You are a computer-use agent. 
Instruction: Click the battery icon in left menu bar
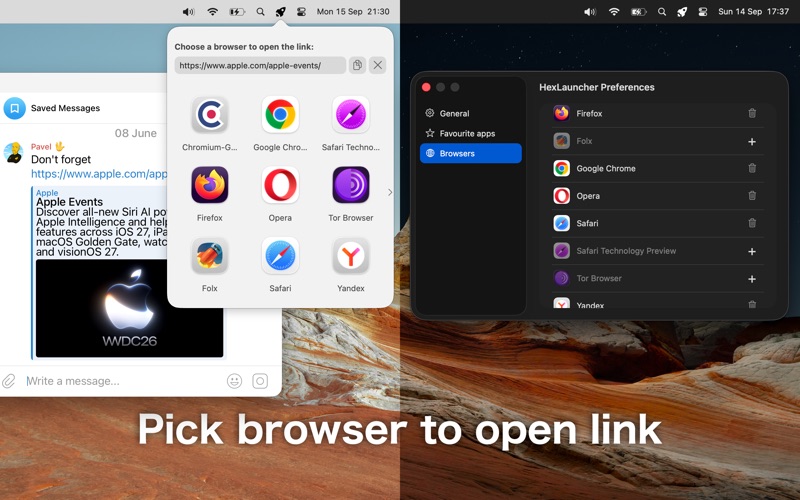point(237,11)
